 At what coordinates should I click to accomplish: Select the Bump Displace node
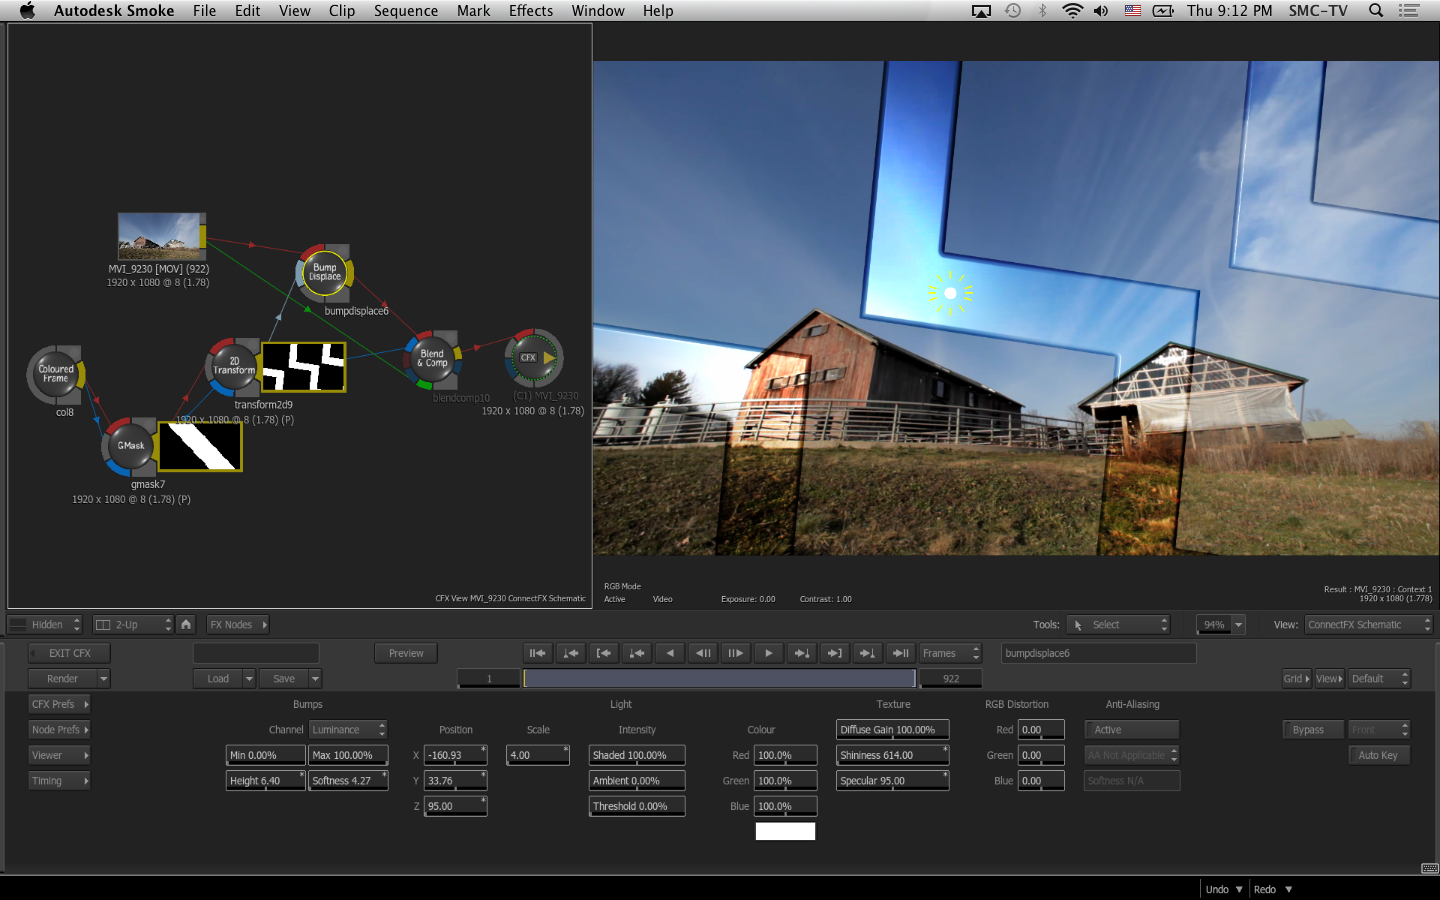click(x=325, y=272)
